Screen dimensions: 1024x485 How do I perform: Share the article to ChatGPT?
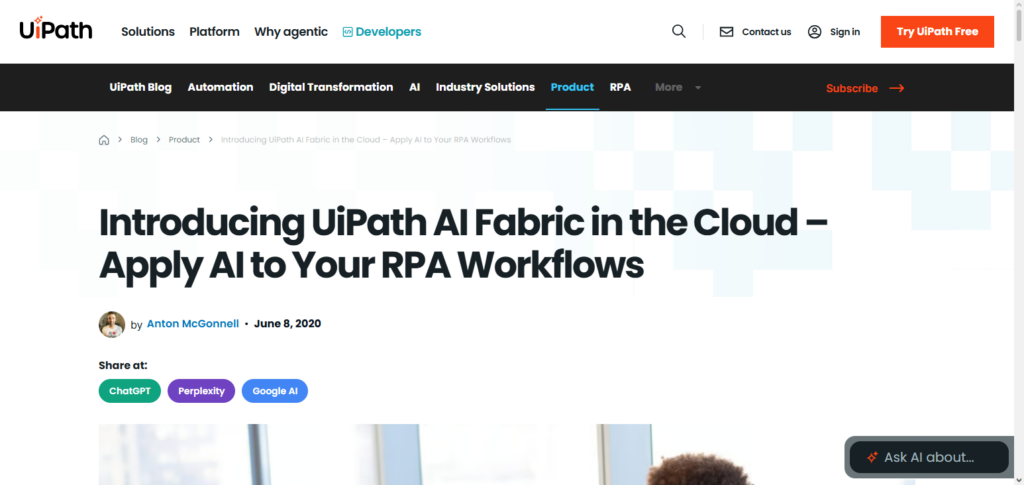129,391
